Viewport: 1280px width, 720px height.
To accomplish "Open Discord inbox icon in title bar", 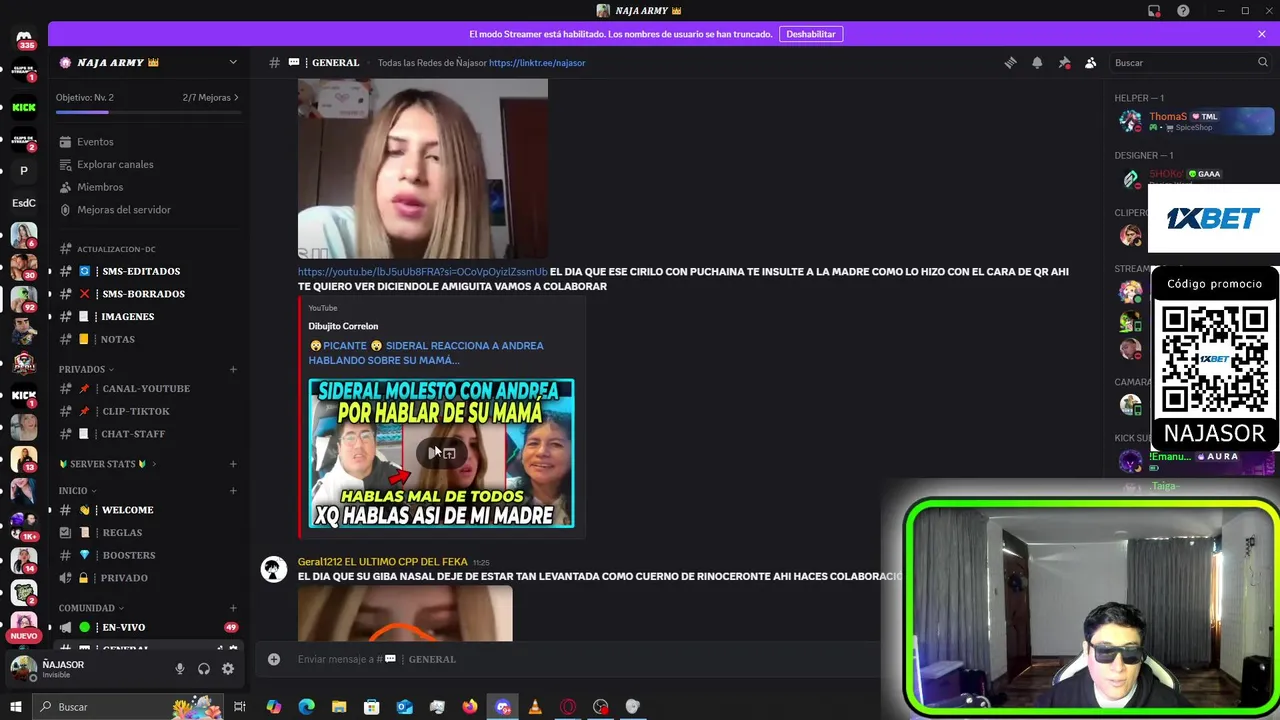I will tap(1154, 10).
